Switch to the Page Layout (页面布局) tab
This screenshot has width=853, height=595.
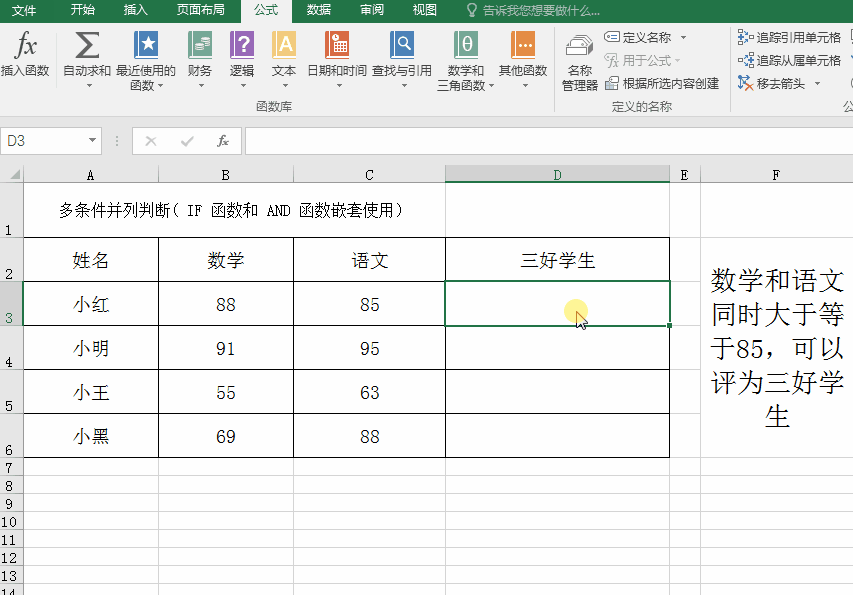pos(200,10)
